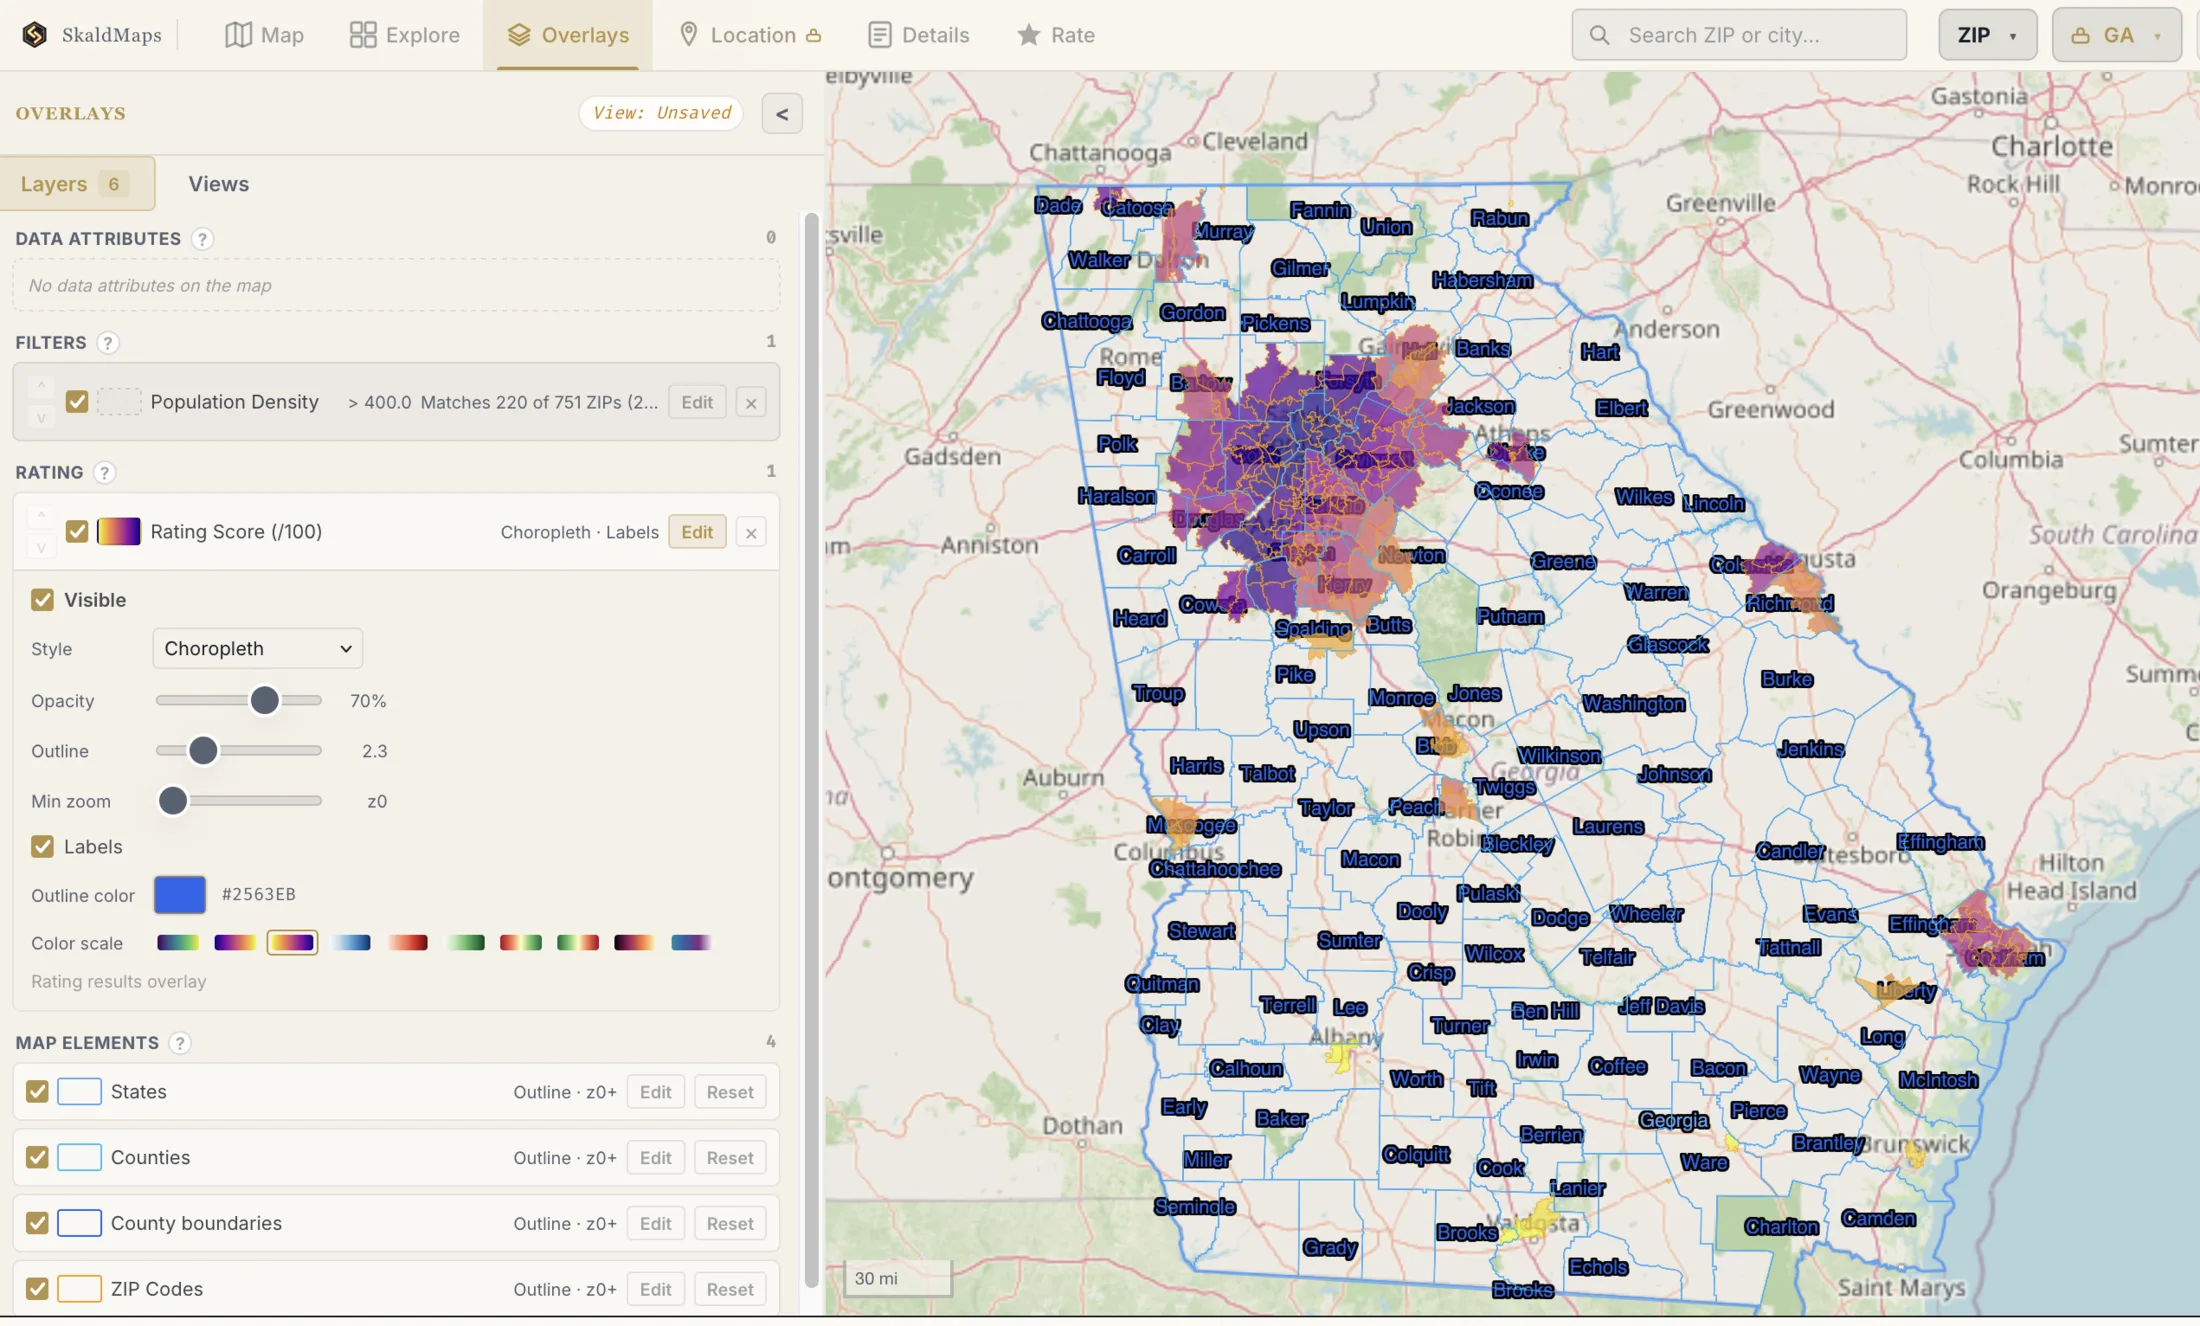Reset the Counties map element
This screenshot has width=2200, height=1326.
click(730, 1158)
